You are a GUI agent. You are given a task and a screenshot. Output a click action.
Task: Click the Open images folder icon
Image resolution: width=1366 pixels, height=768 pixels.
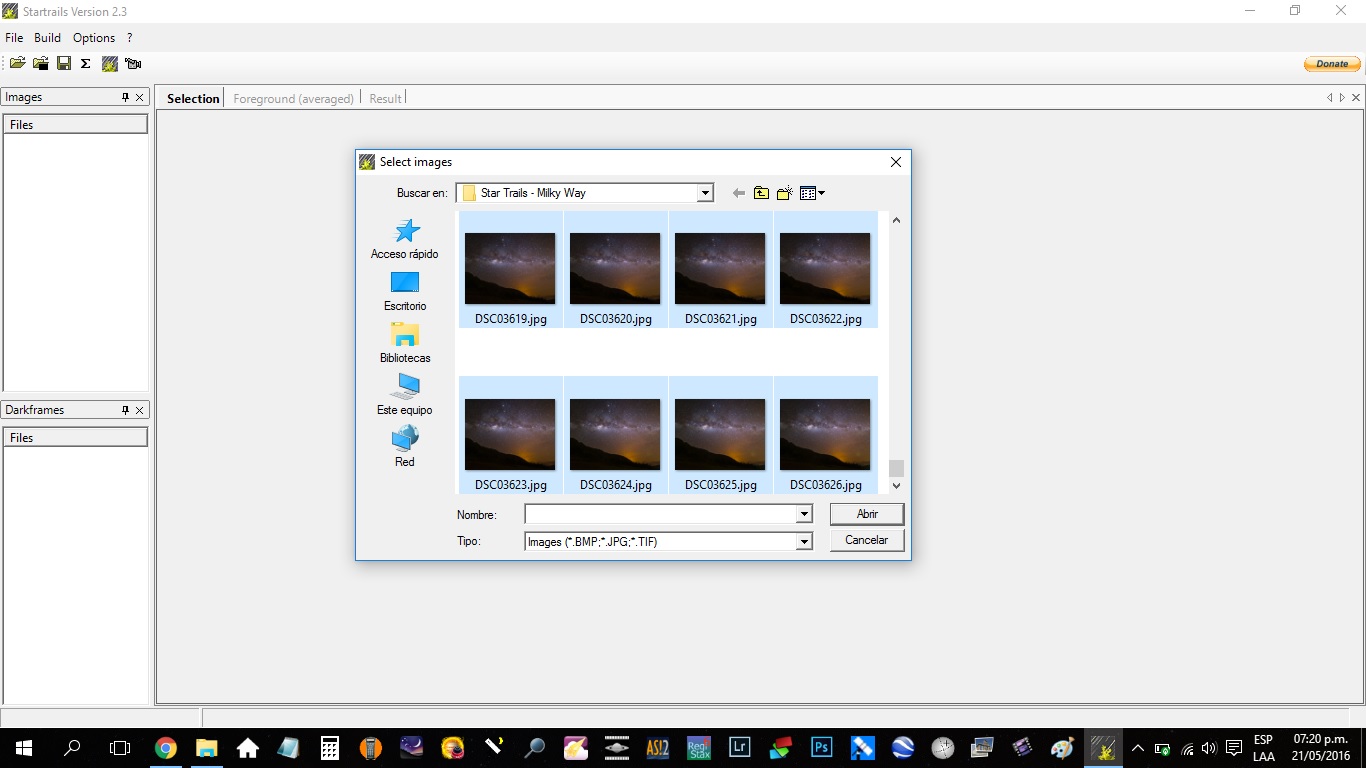[17, 63]
